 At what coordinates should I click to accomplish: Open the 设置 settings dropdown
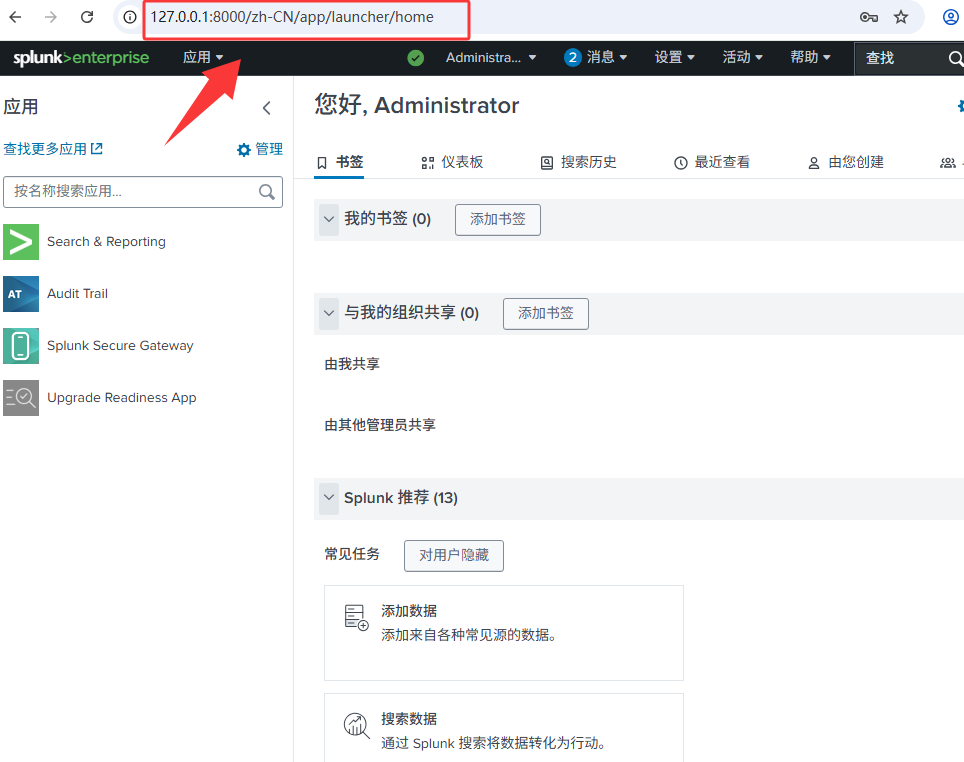click(x=674, y=57)
